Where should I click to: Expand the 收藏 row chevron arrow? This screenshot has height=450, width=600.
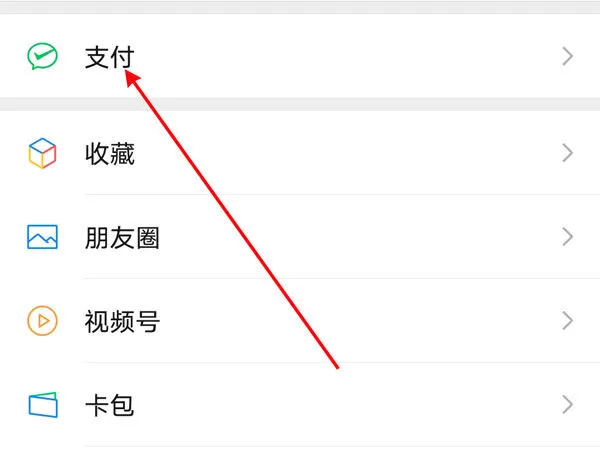click(x=567, y=153)
